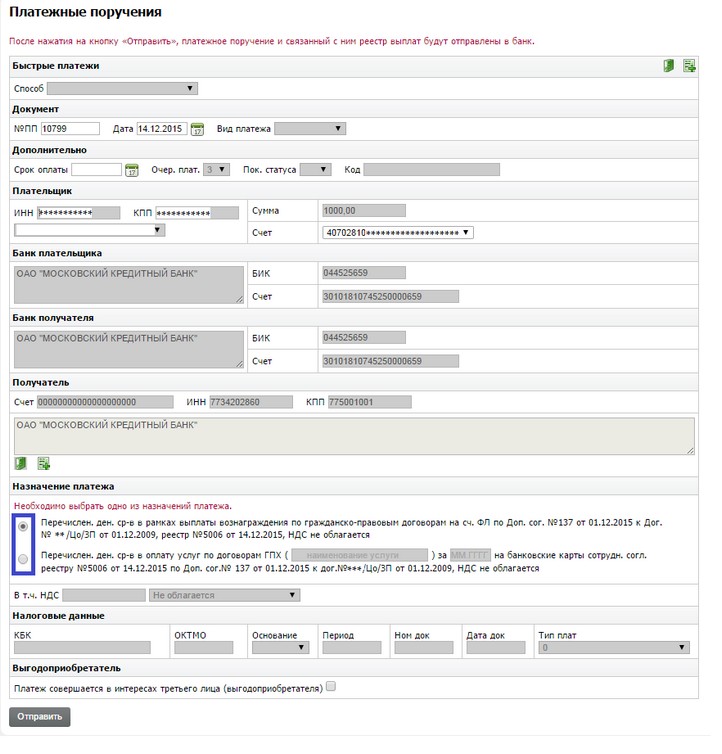
Task: Click the Код input field
Action: tap(431, 170)
